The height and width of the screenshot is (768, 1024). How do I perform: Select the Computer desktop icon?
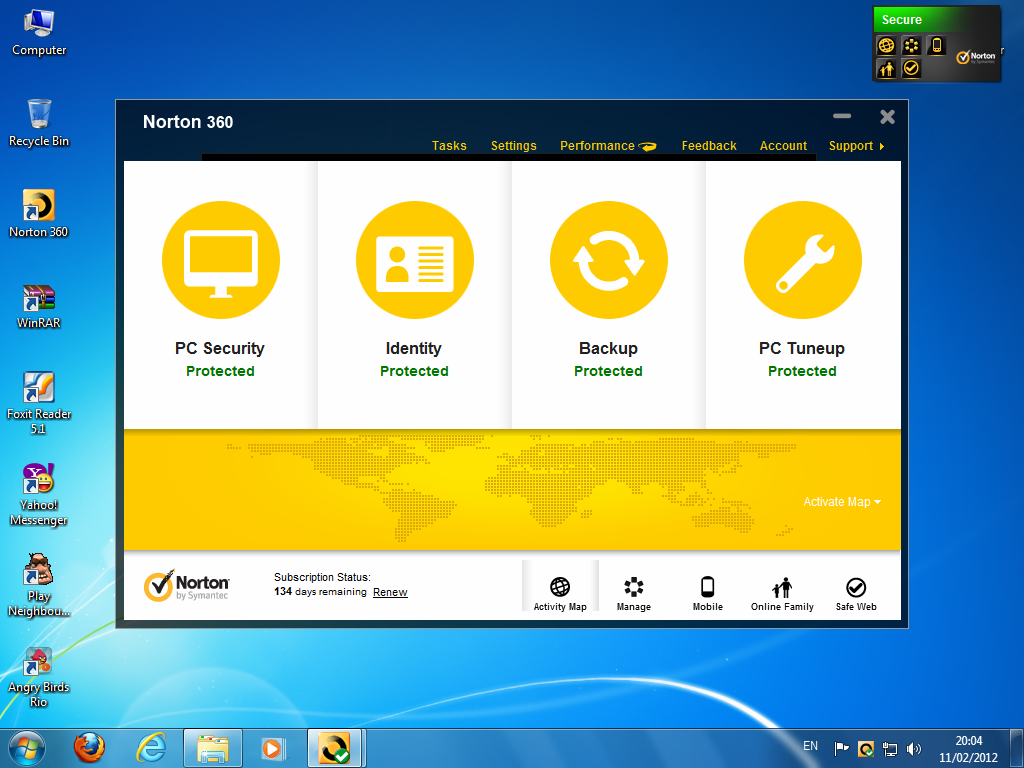pyautogui.click(x=39, y=33)
